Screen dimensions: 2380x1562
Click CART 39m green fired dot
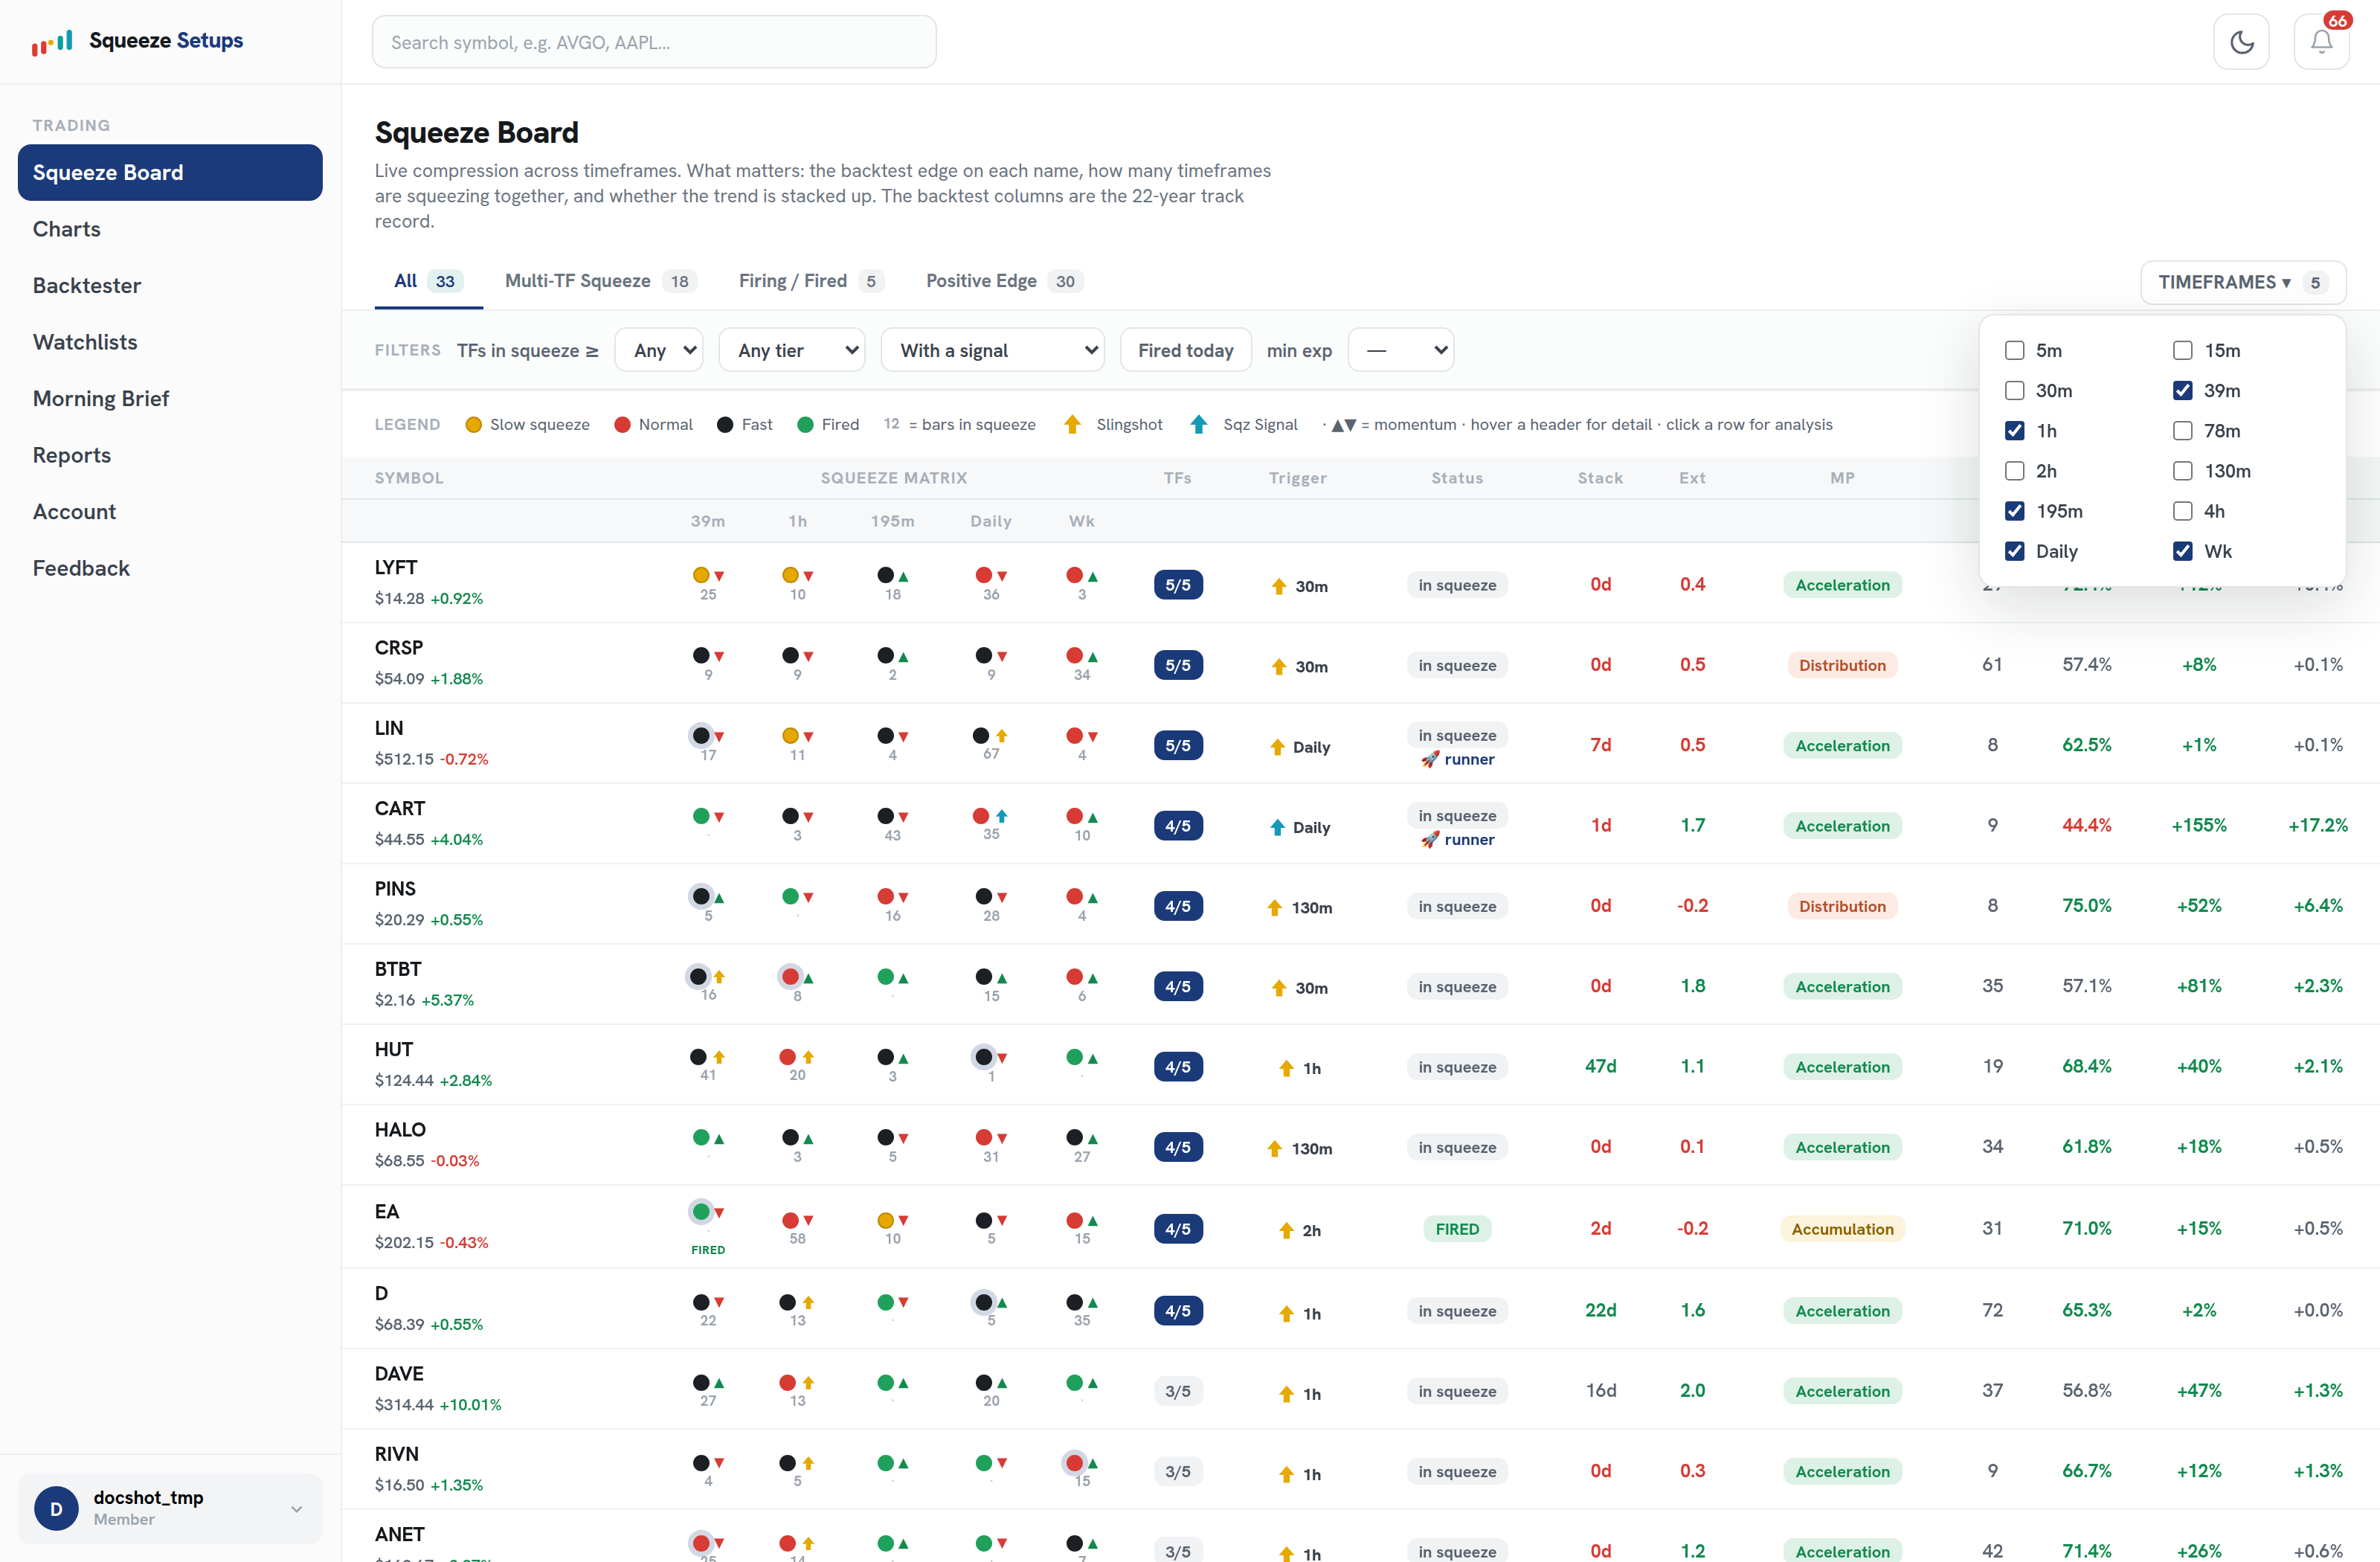701,816
